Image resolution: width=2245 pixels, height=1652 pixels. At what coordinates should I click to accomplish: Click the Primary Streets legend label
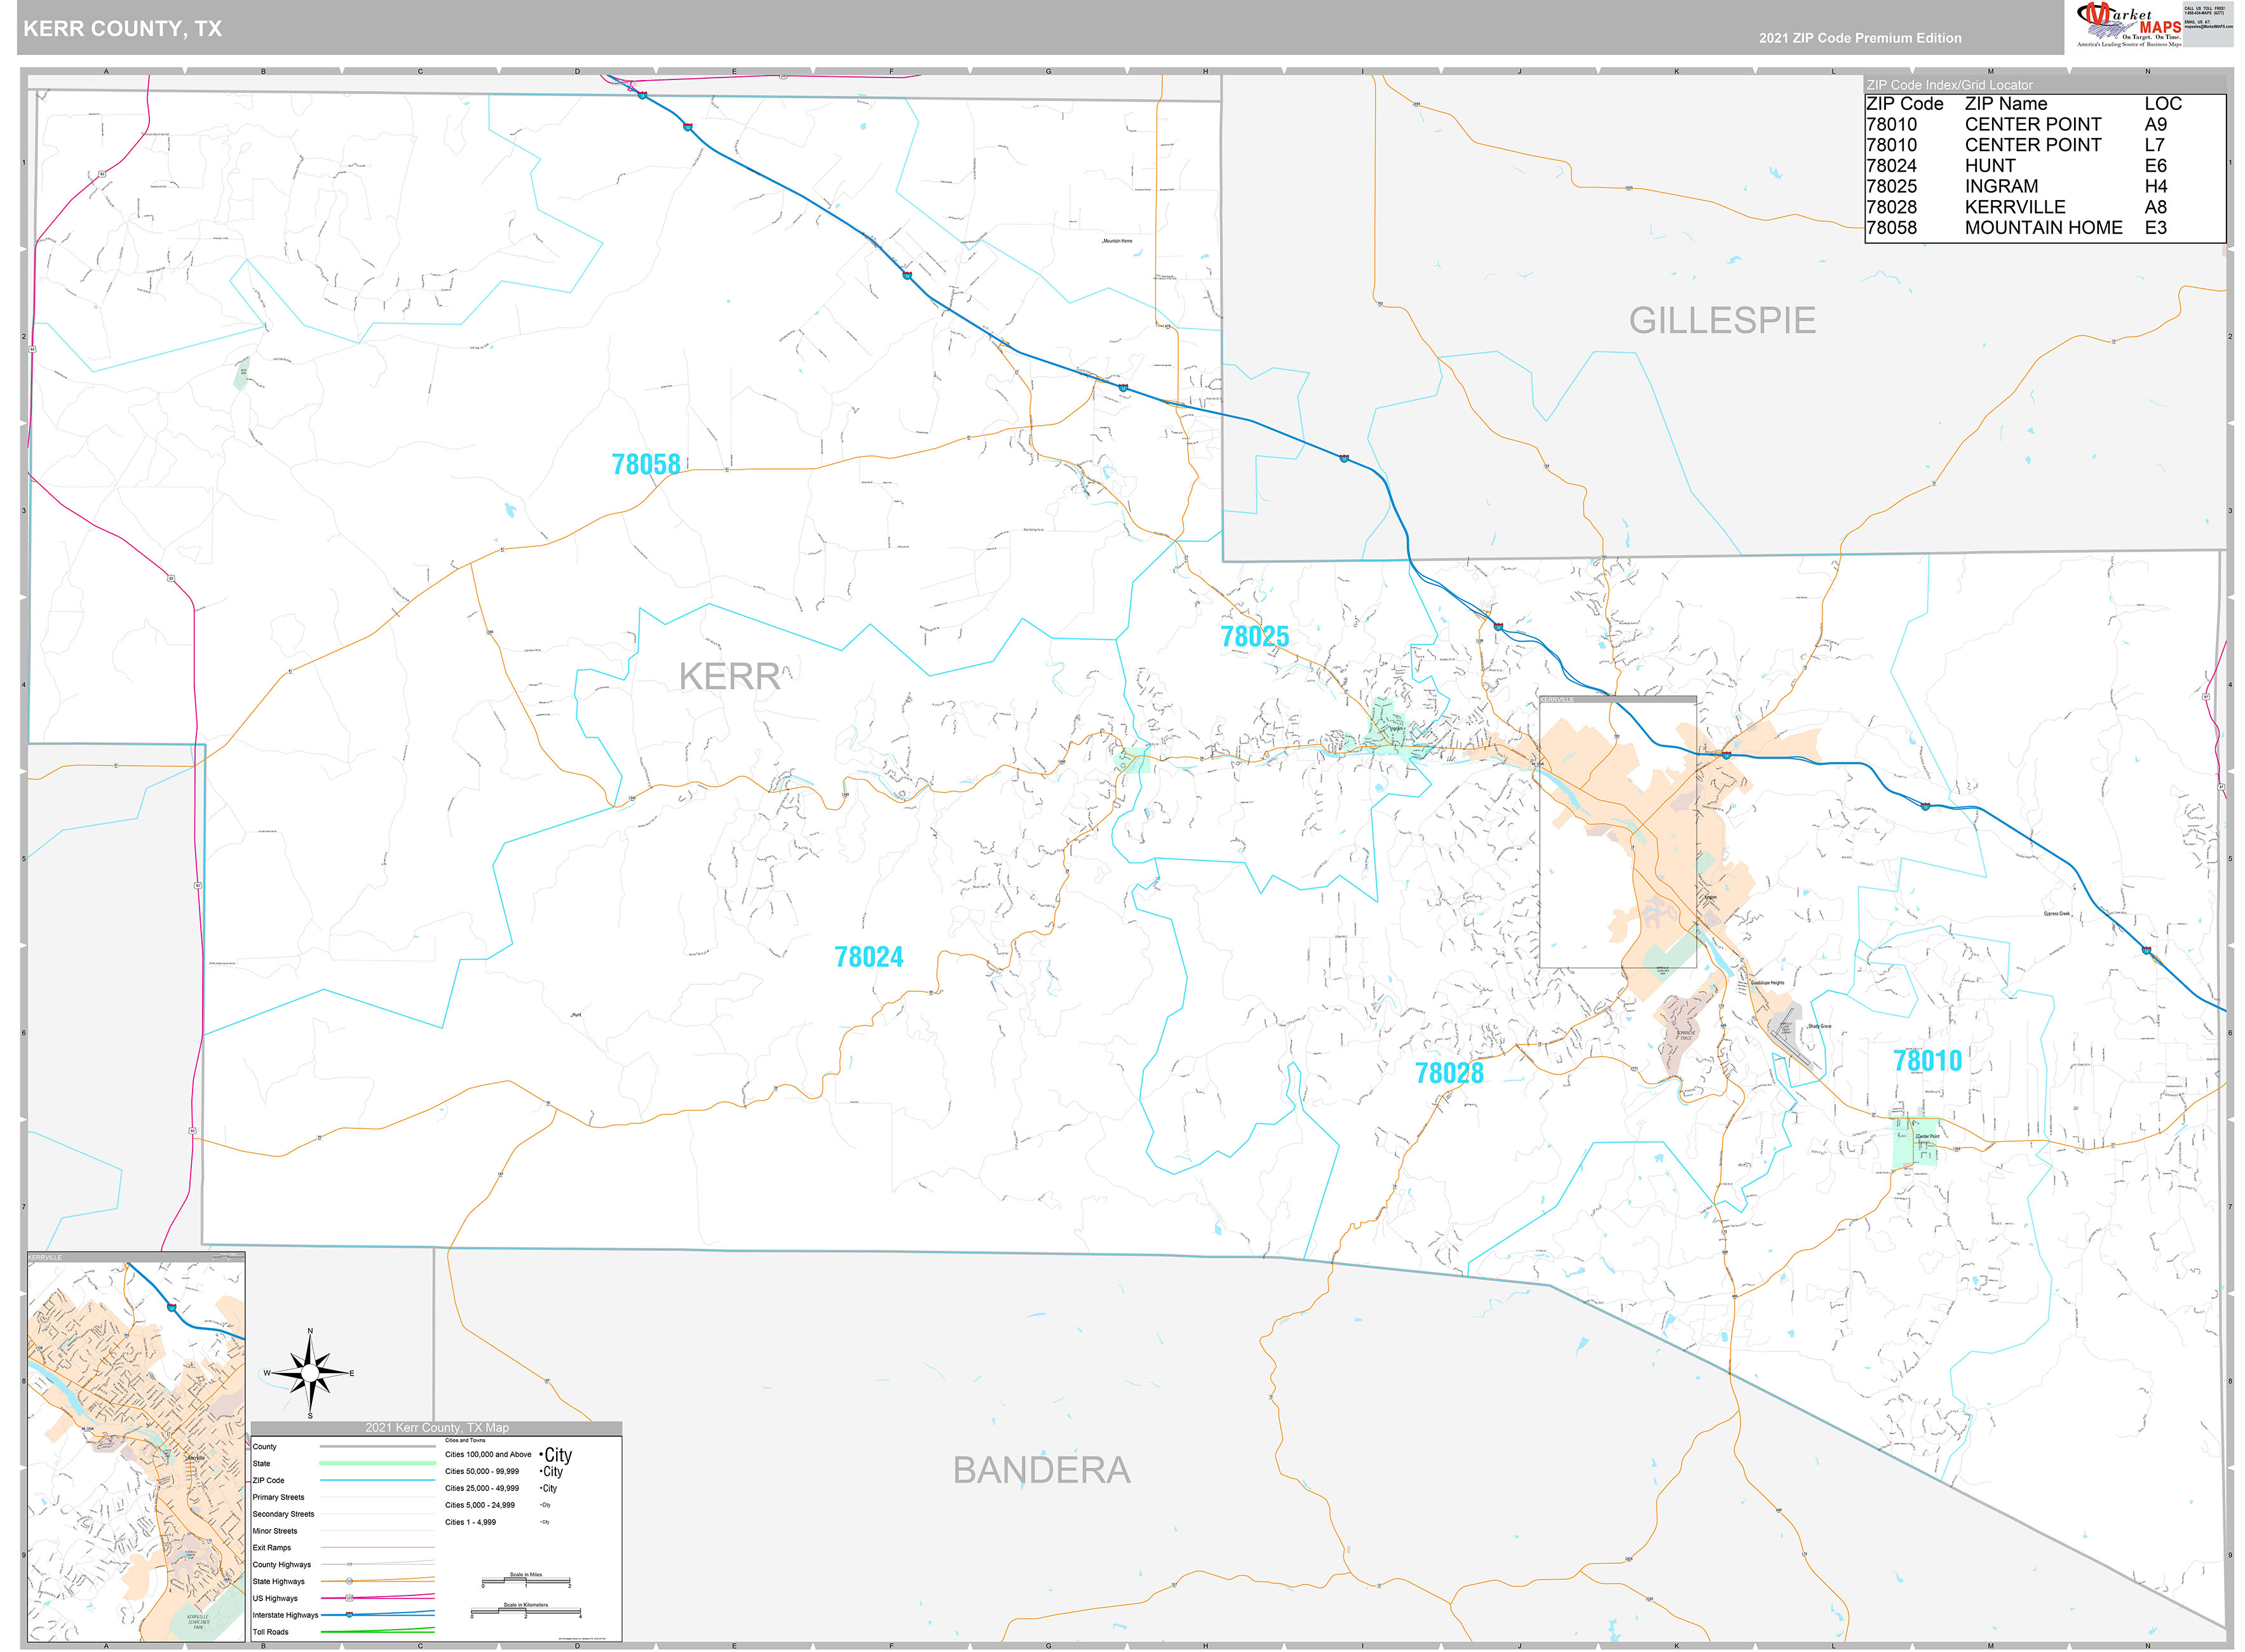278,1497
